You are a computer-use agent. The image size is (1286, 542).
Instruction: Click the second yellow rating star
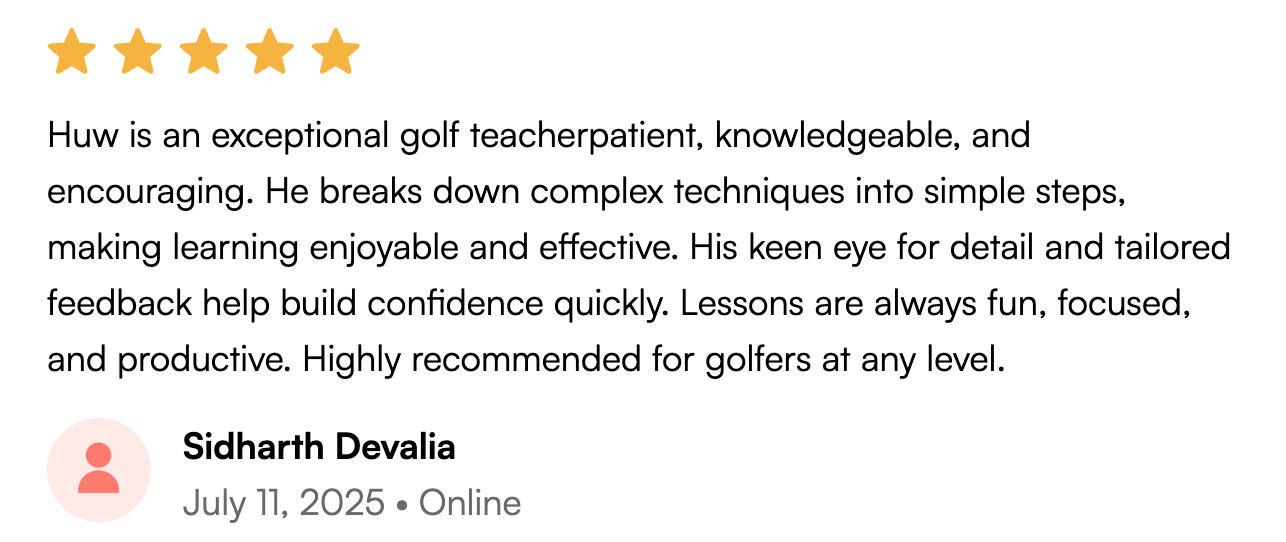[x=137, y=52]
